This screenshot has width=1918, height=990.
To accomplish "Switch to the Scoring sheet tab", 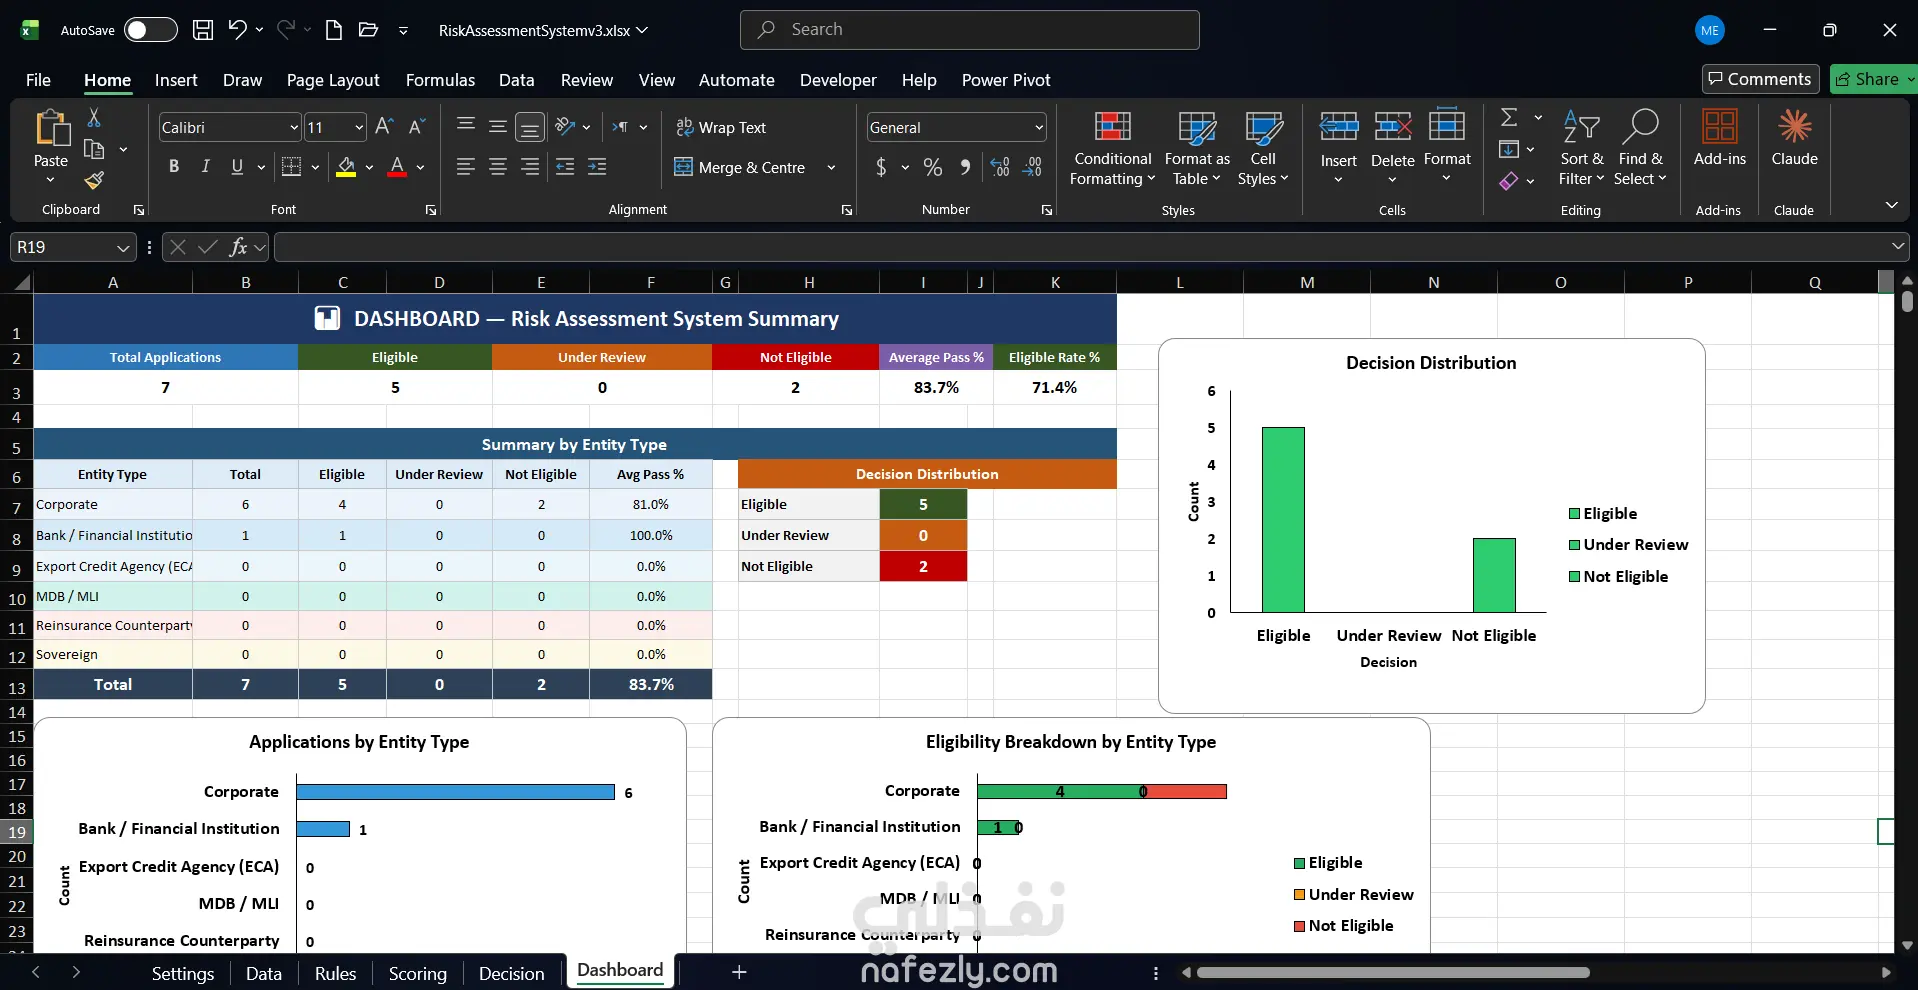I will pos(417,973).
